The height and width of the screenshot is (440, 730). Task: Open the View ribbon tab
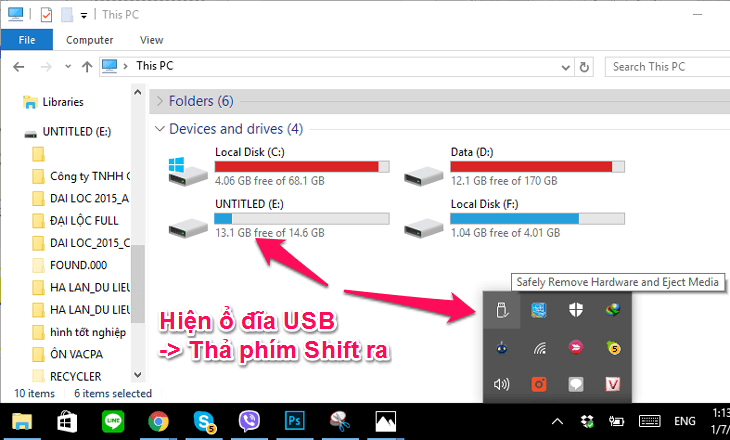(151, 40)
